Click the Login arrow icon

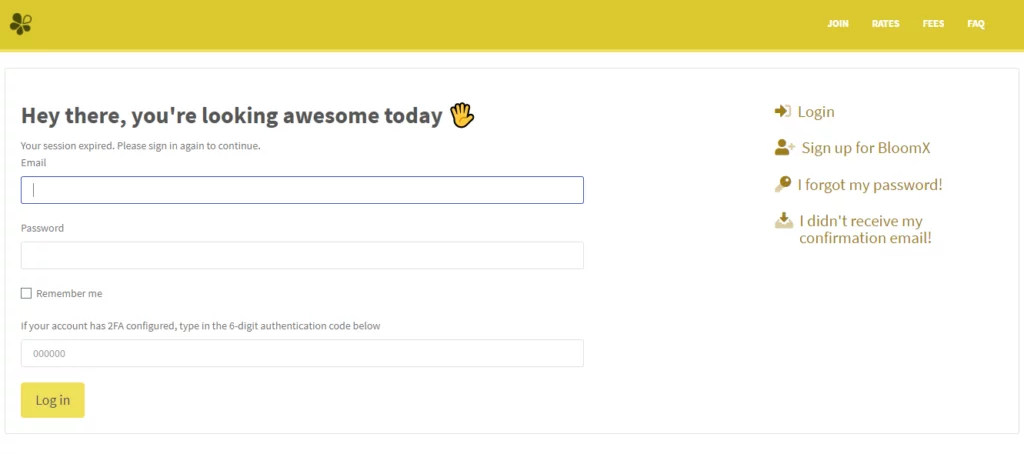782,111
